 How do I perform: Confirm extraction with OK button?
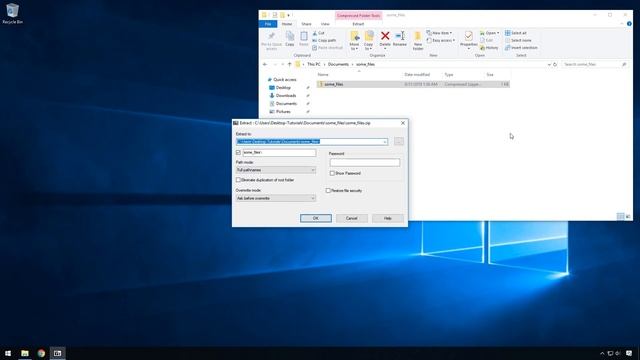click(316, 218)
